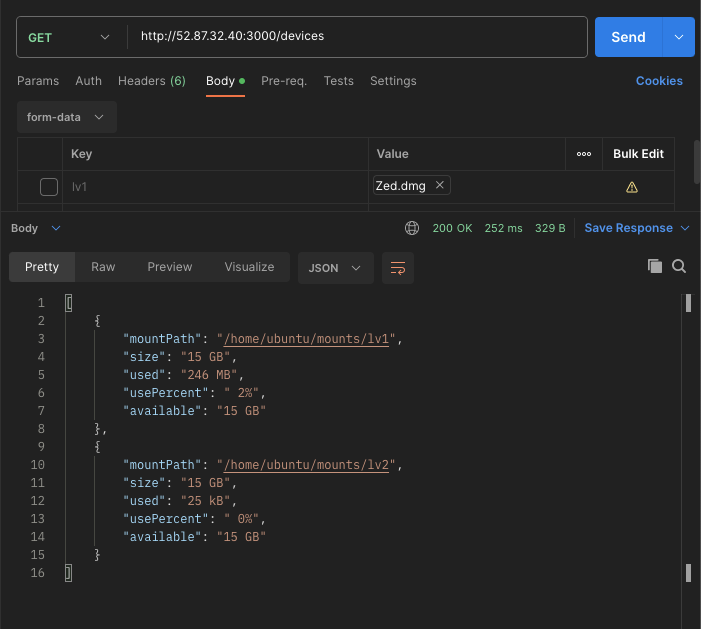Remove Zed.dmg file with the X icon
701x629 pixels.
click(x=439, y=185)
